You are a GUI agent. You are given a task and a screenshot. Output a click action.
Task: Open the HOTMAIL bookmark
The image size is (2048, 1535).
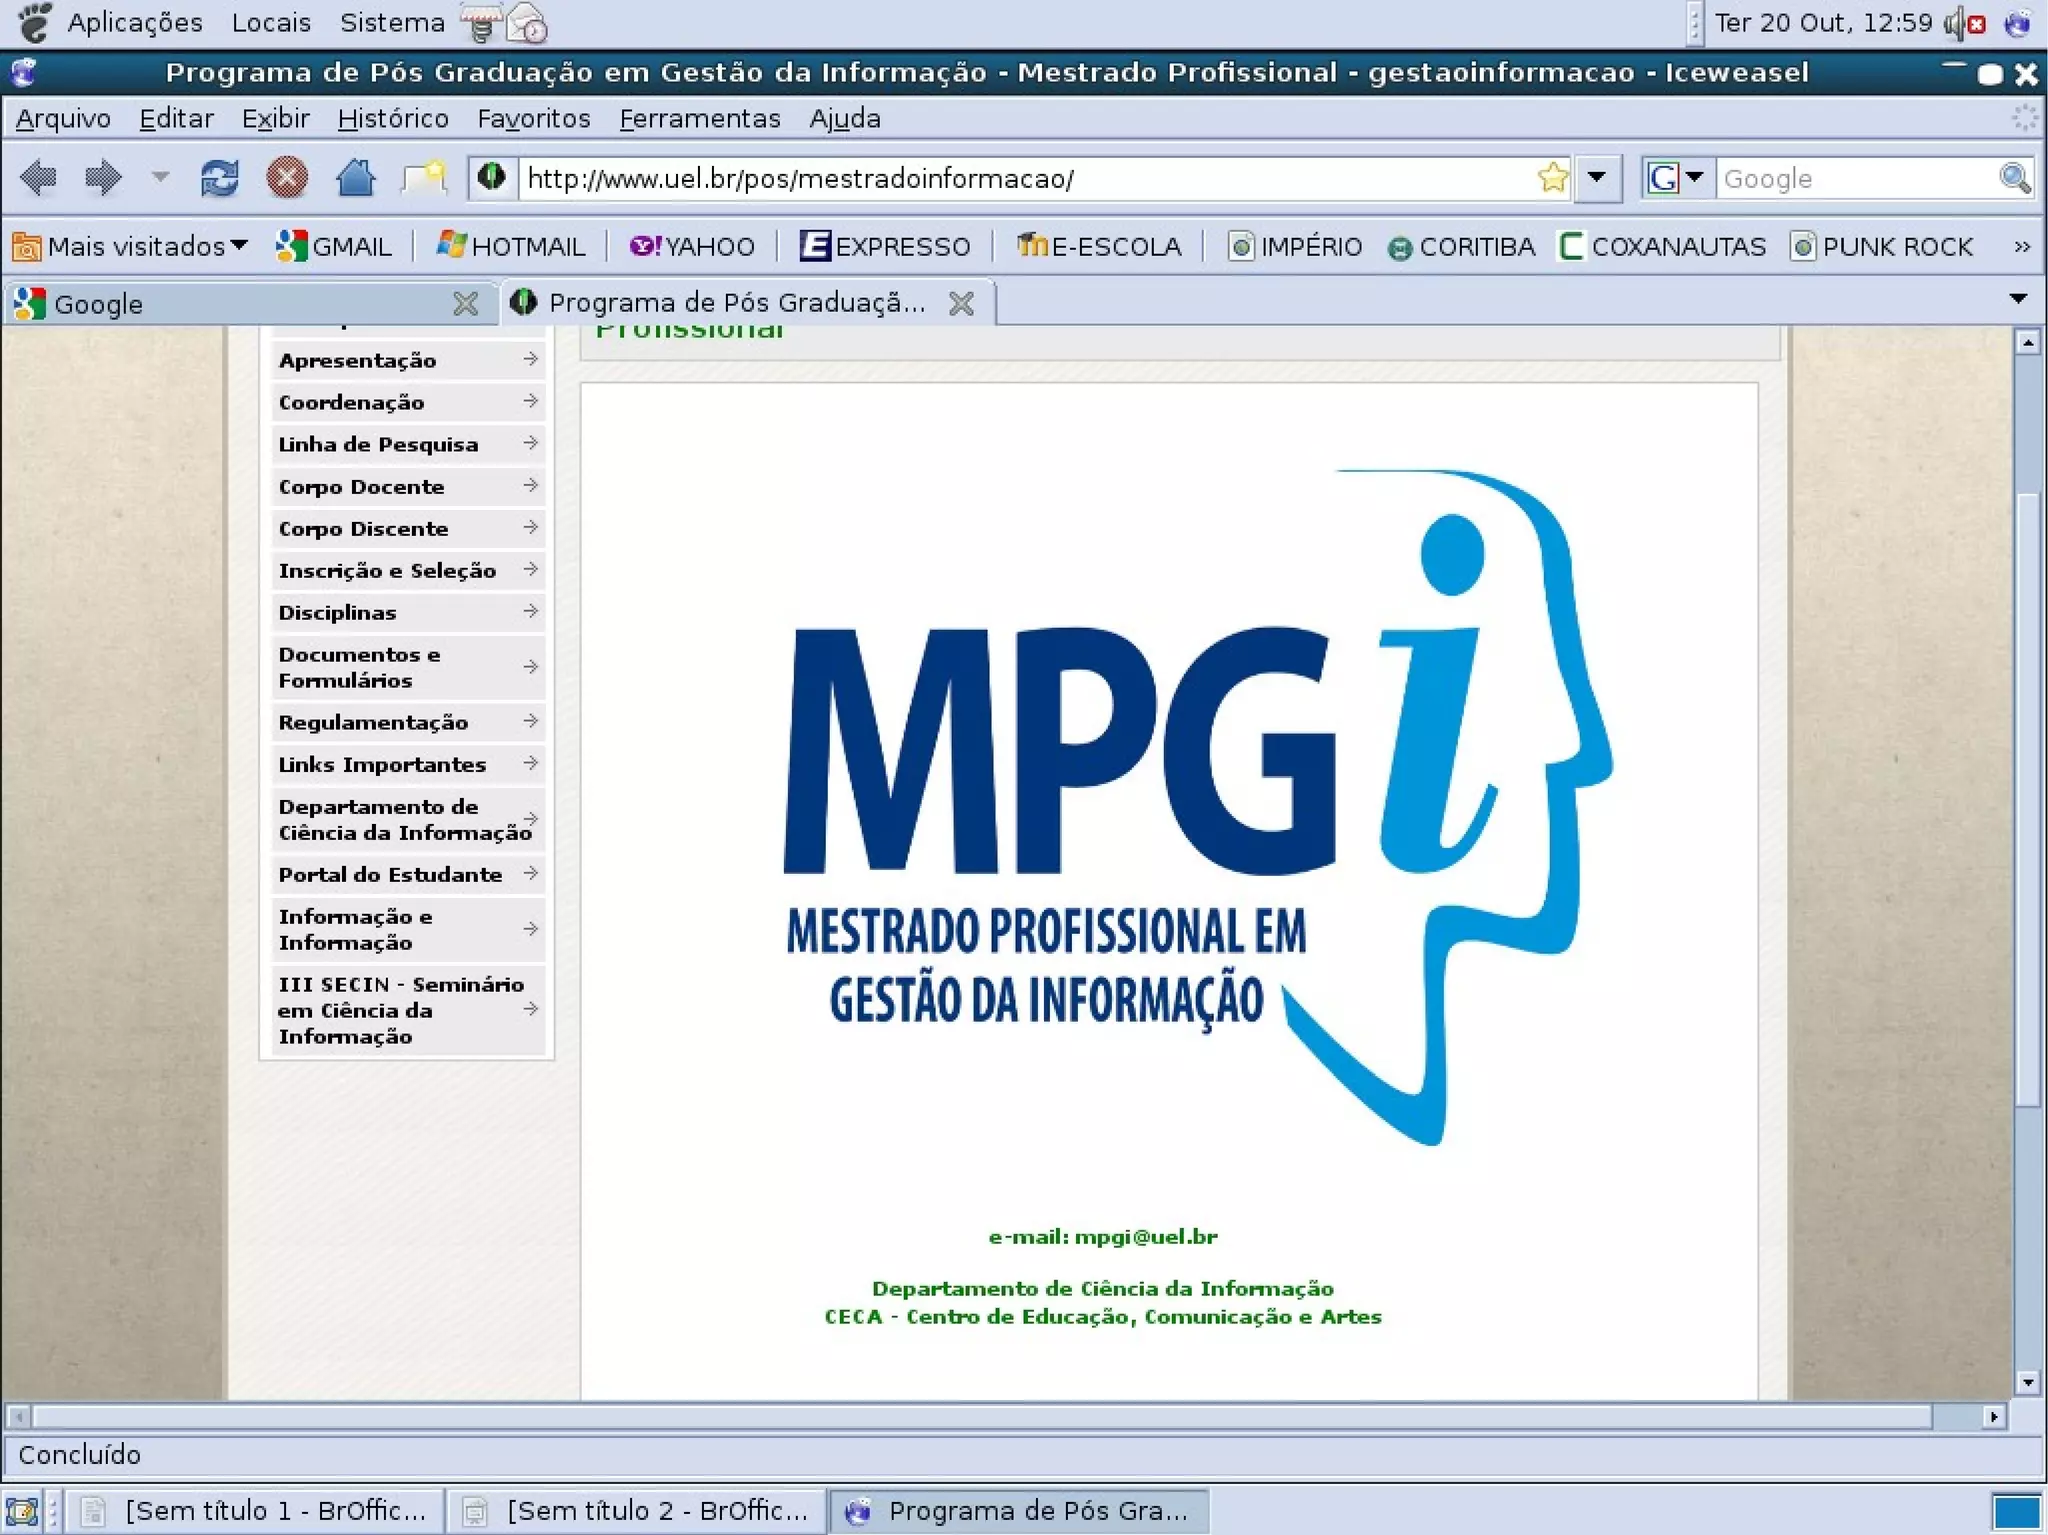(511, 246)
